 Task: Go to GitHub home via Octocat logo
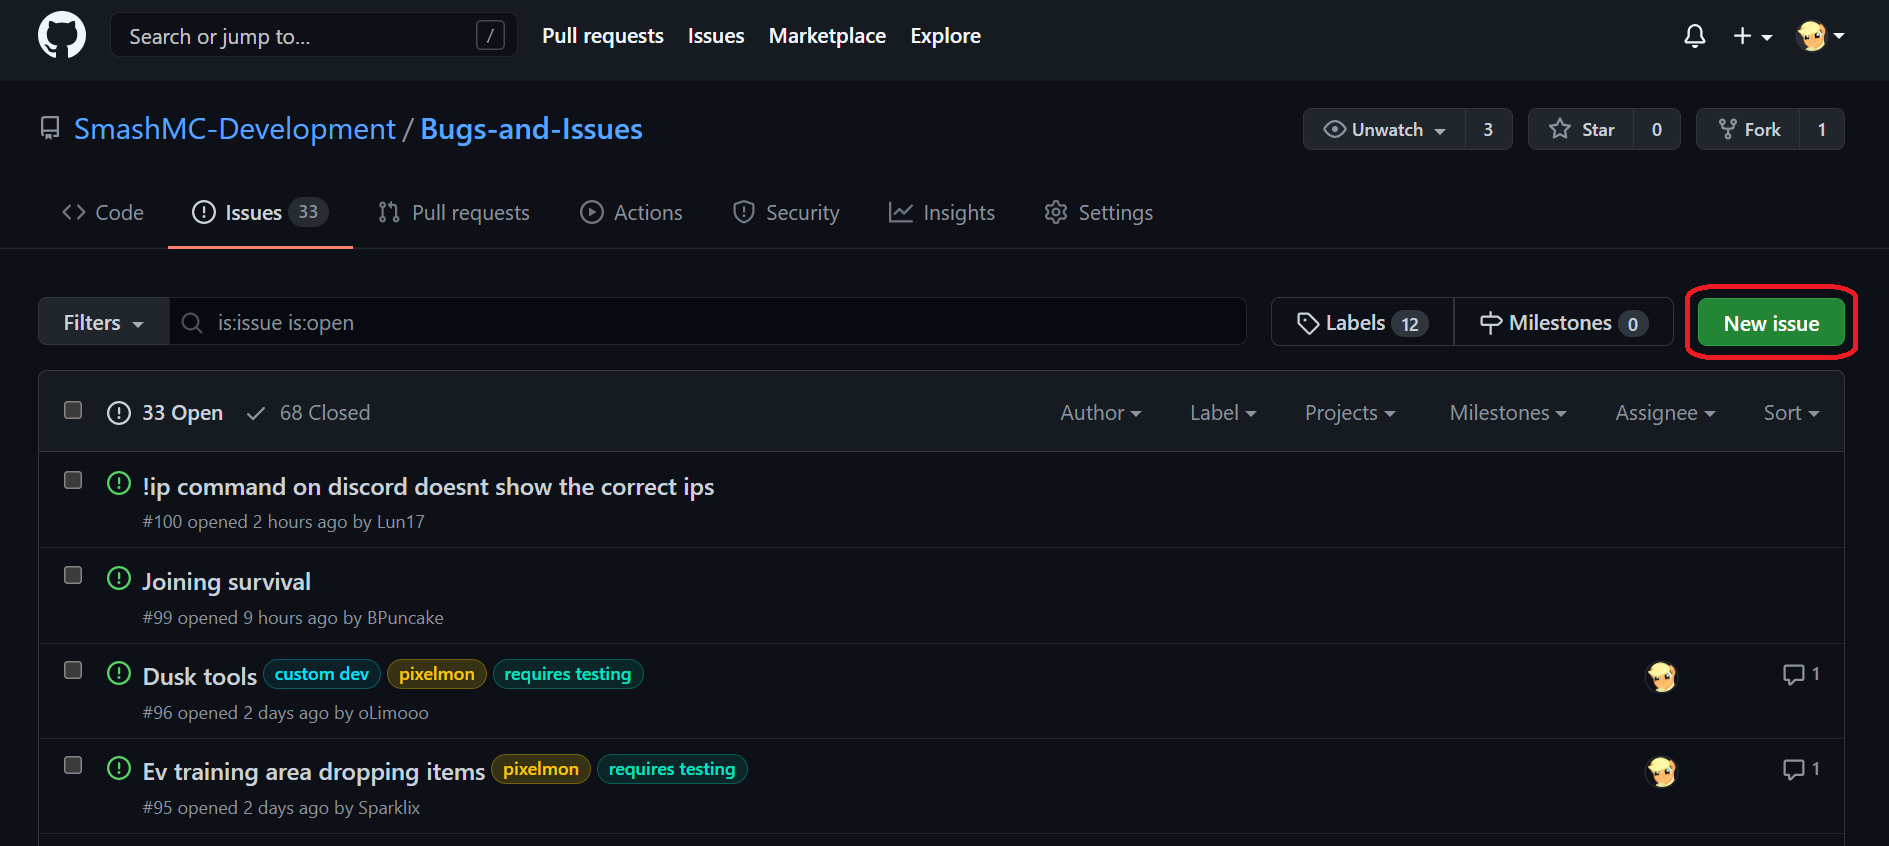point(62,36)
